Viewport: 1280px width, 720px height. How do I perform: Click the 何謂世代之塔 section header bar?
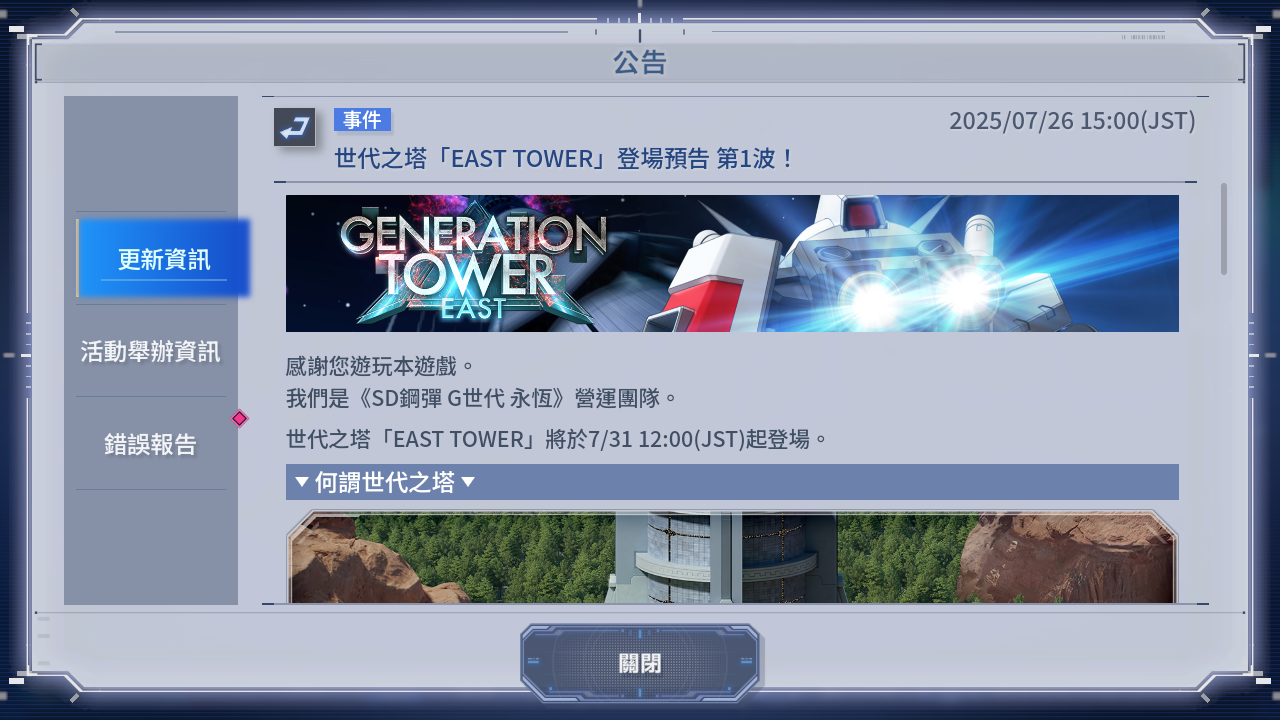732,482
